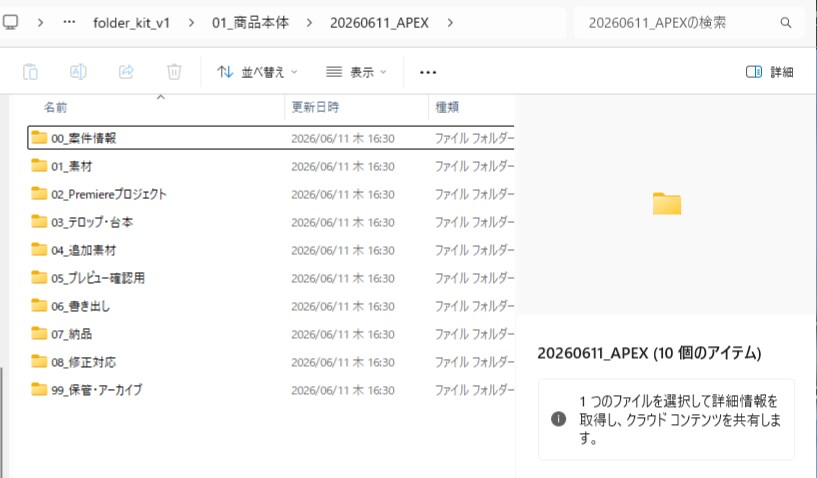Click the search magnifier icon
Screen dimensions: 817x478
coord(786,22)
